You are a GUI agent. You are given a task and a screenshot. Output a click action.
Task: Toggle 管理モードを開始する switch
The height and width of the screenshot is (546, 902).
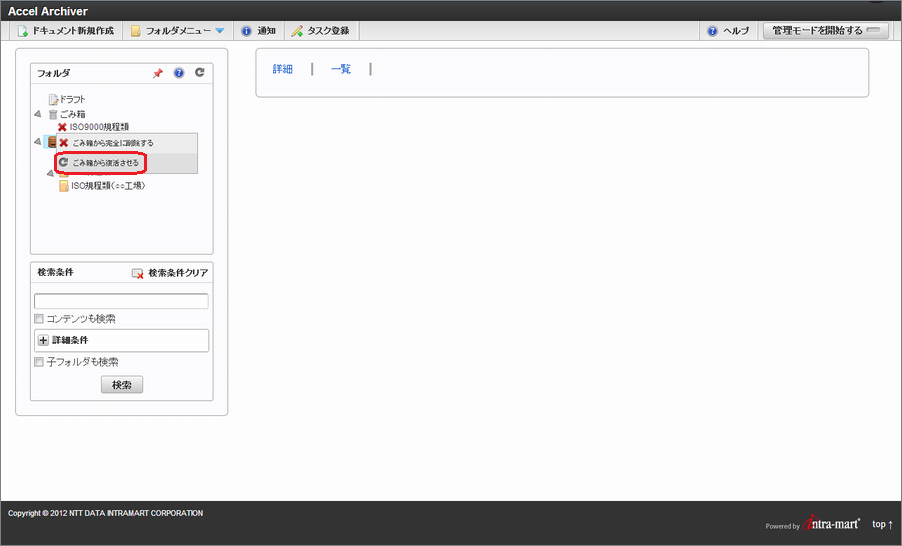tap(825, 30)
